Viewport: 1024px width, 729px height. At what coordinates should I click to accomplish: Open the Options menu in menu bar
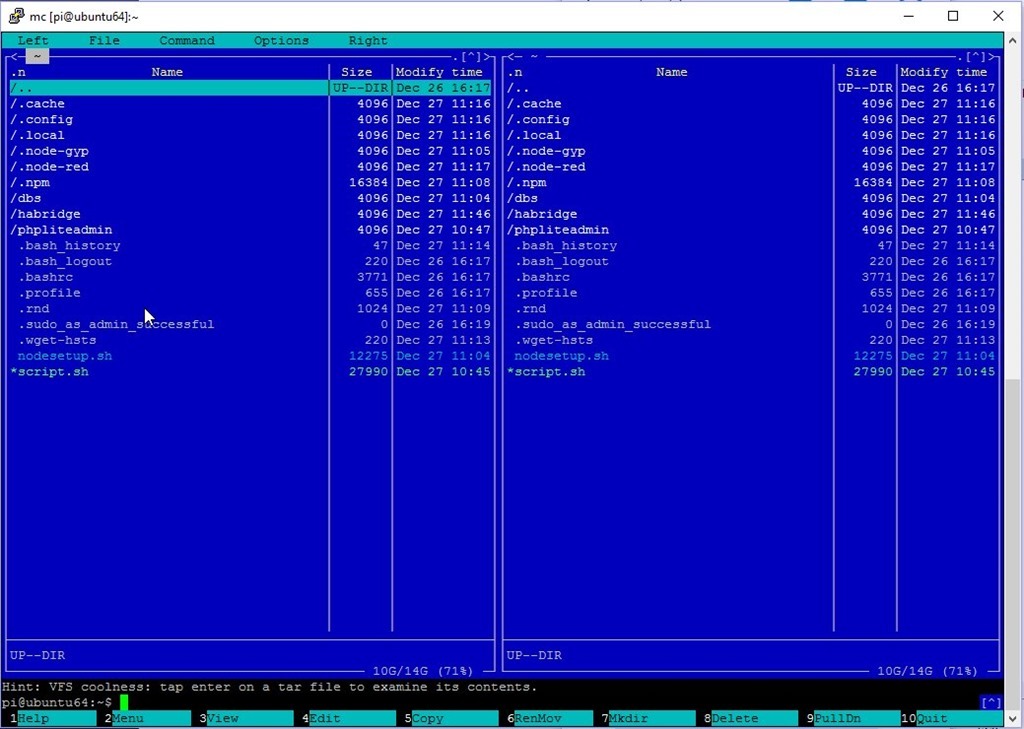point(281,41)
